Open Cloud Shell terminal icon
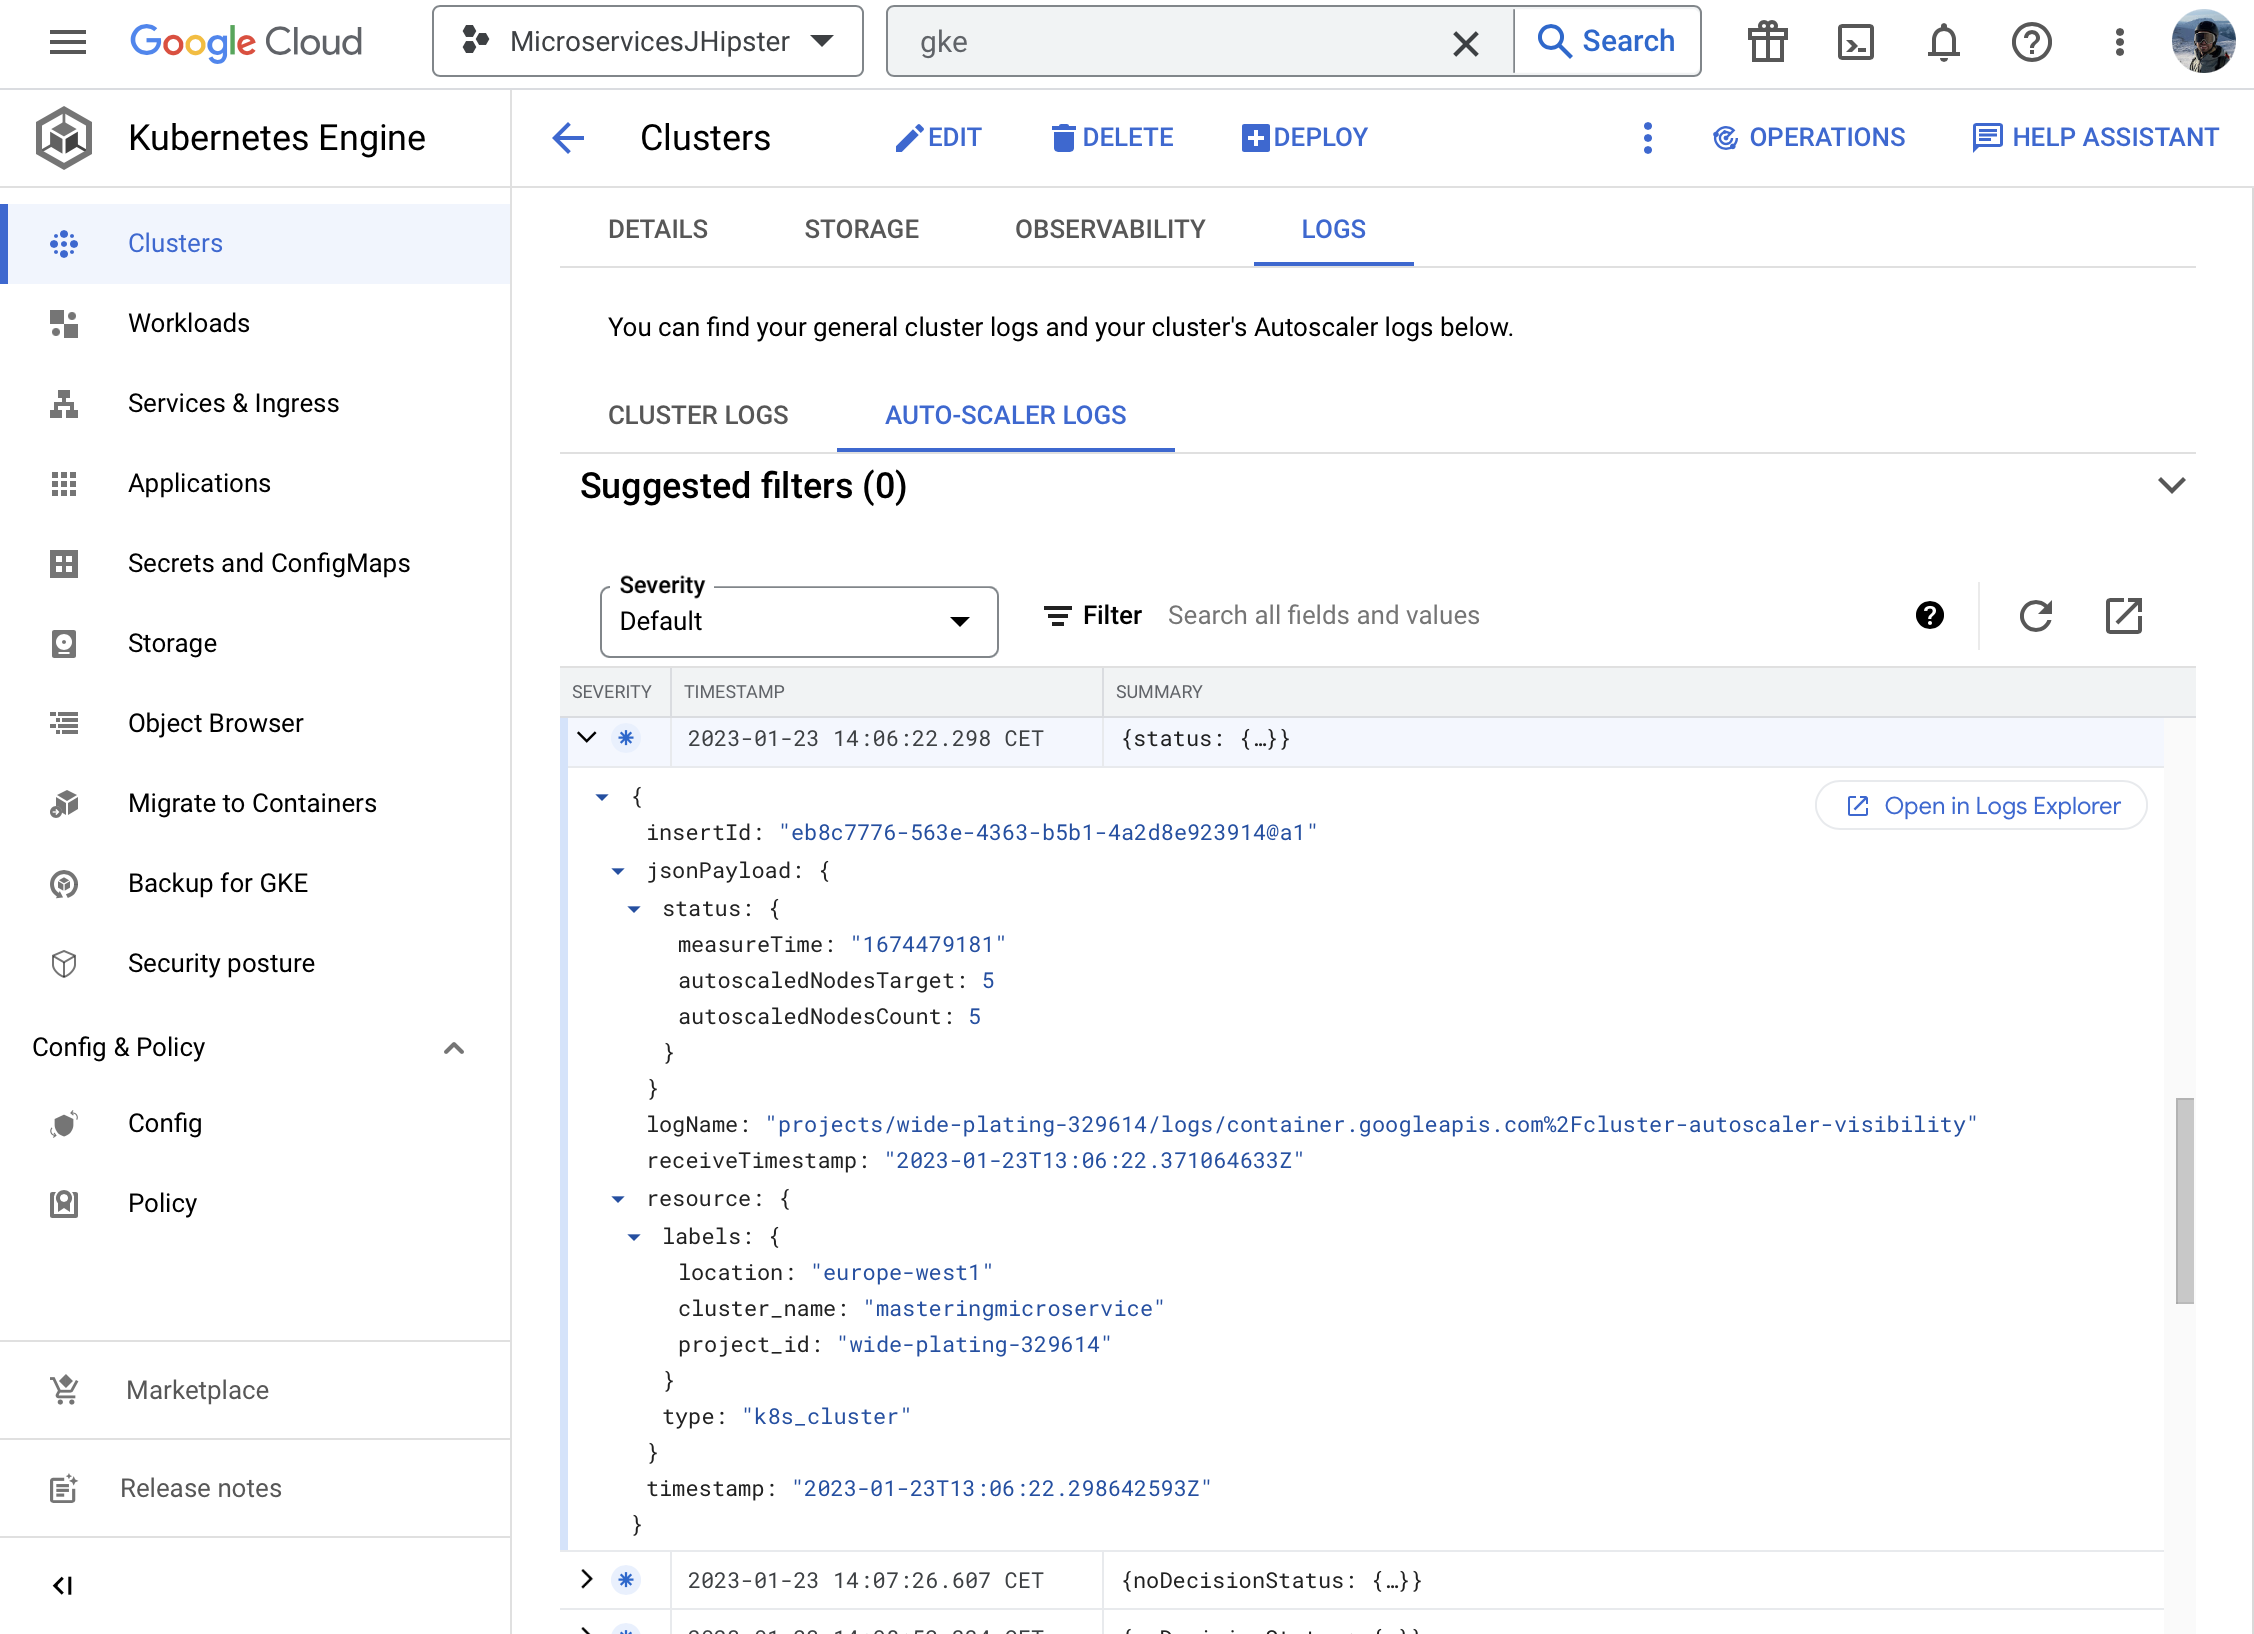The width and height of the screenshot is (2254, 1634). click(1855, 42)
